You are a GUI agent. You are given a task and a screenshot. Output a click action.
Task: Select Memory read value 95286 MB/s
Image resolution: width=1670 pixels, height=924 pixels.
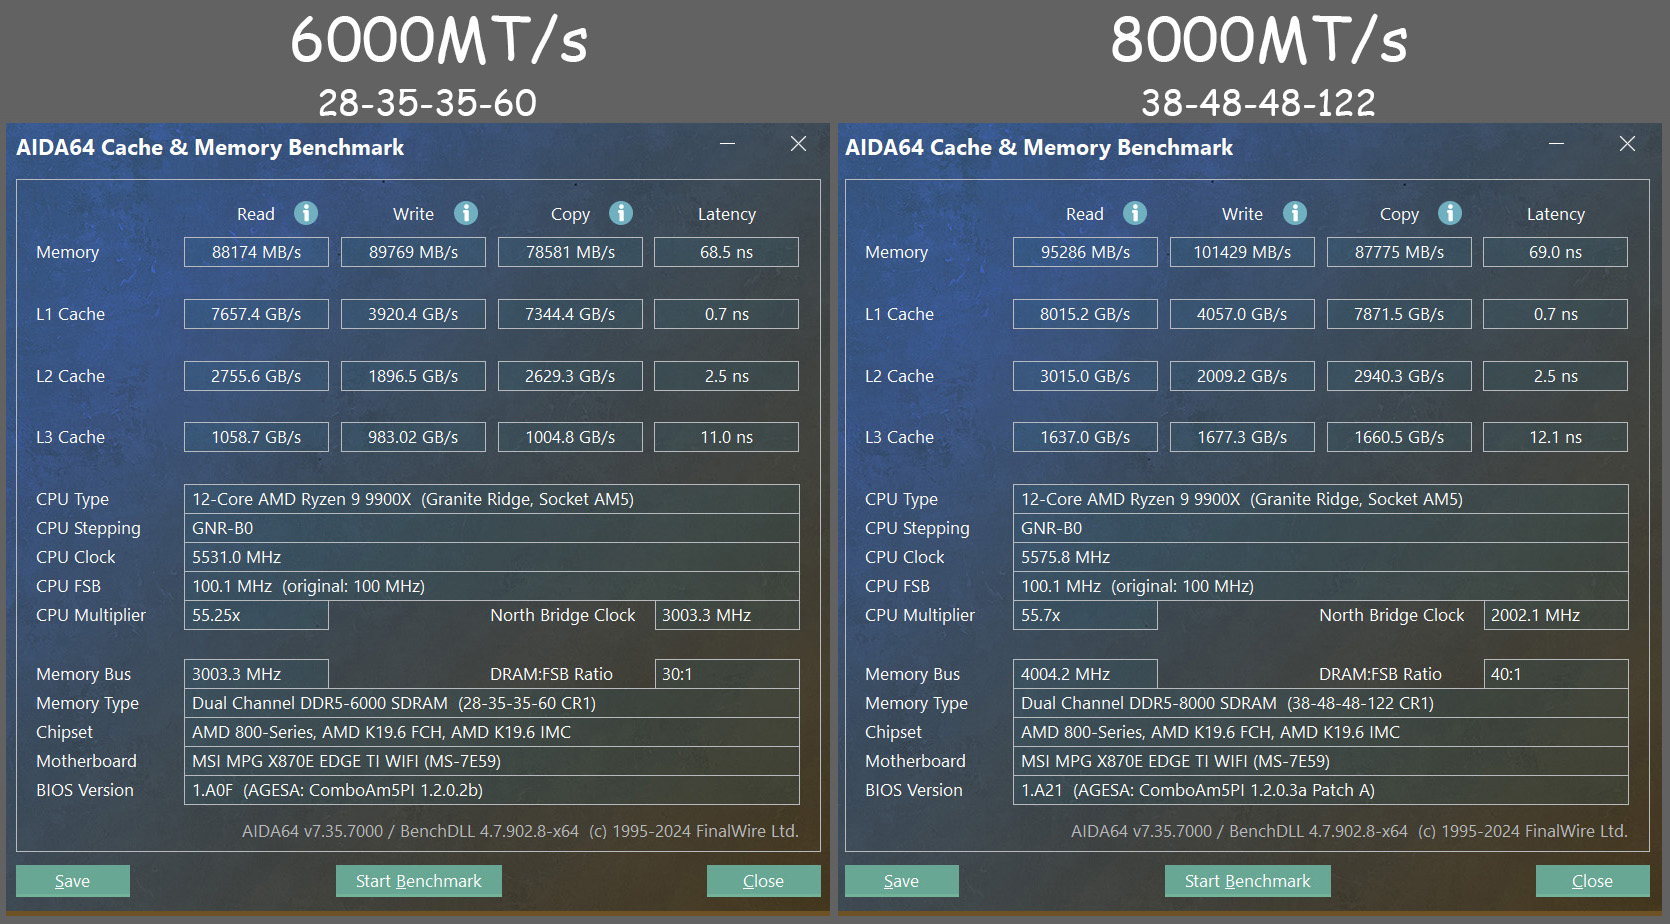[1085, 252]
